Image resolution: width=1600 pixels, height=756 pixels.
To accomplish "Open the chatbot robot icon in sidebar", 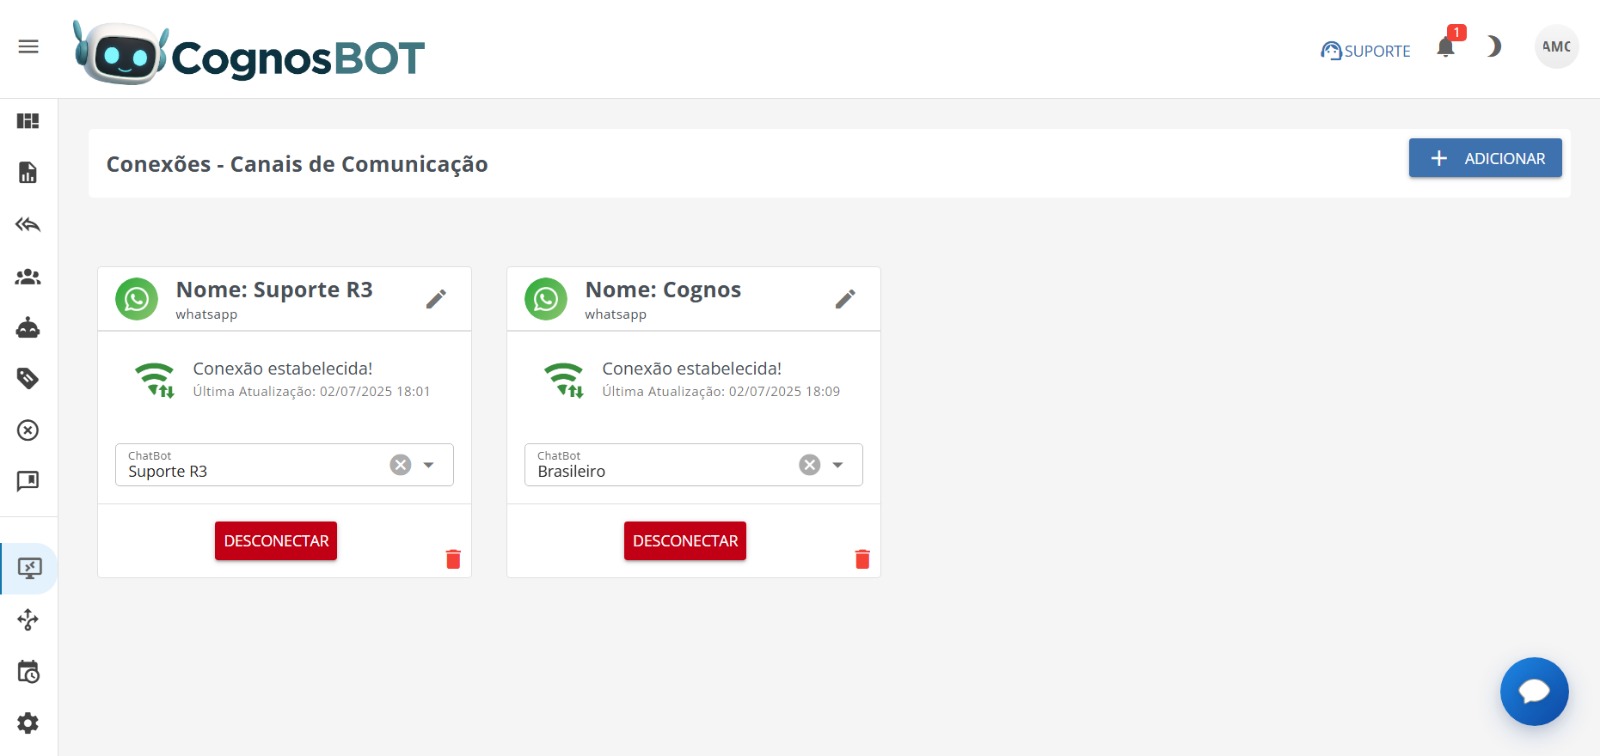I will pos(28,328).
